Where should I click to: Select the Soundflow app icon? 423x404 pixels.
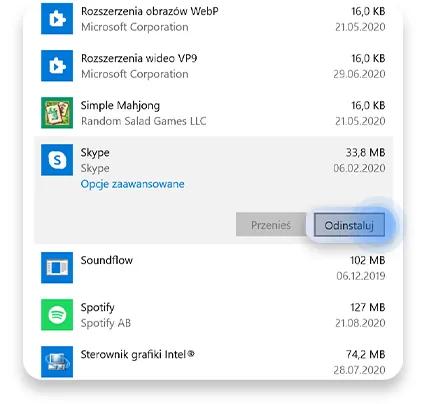click(57, 268)
